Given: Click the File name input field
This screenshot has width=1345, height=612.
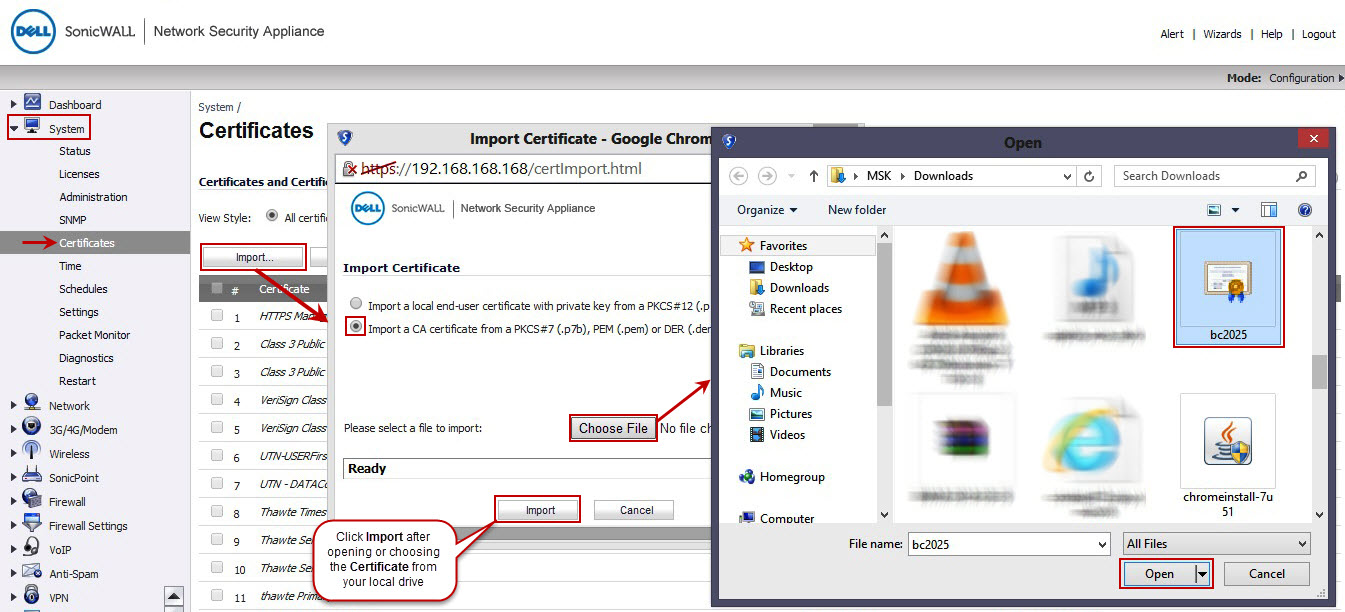Looking at the screenshot, I should (1008, 544).
